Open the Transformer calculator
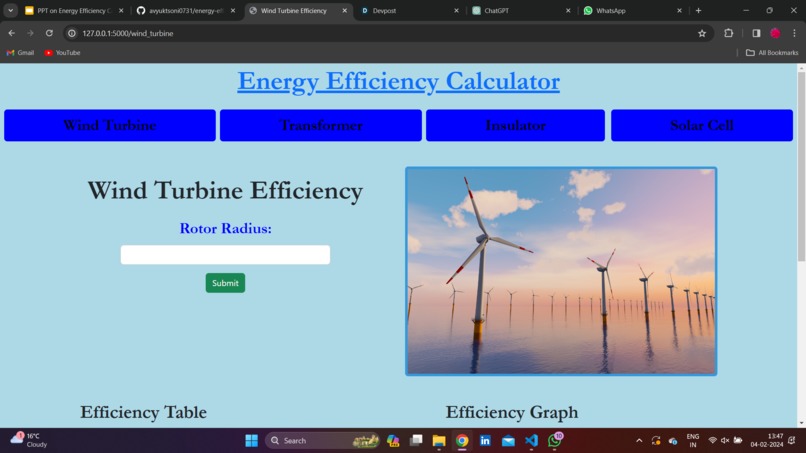 pos(321,125)
